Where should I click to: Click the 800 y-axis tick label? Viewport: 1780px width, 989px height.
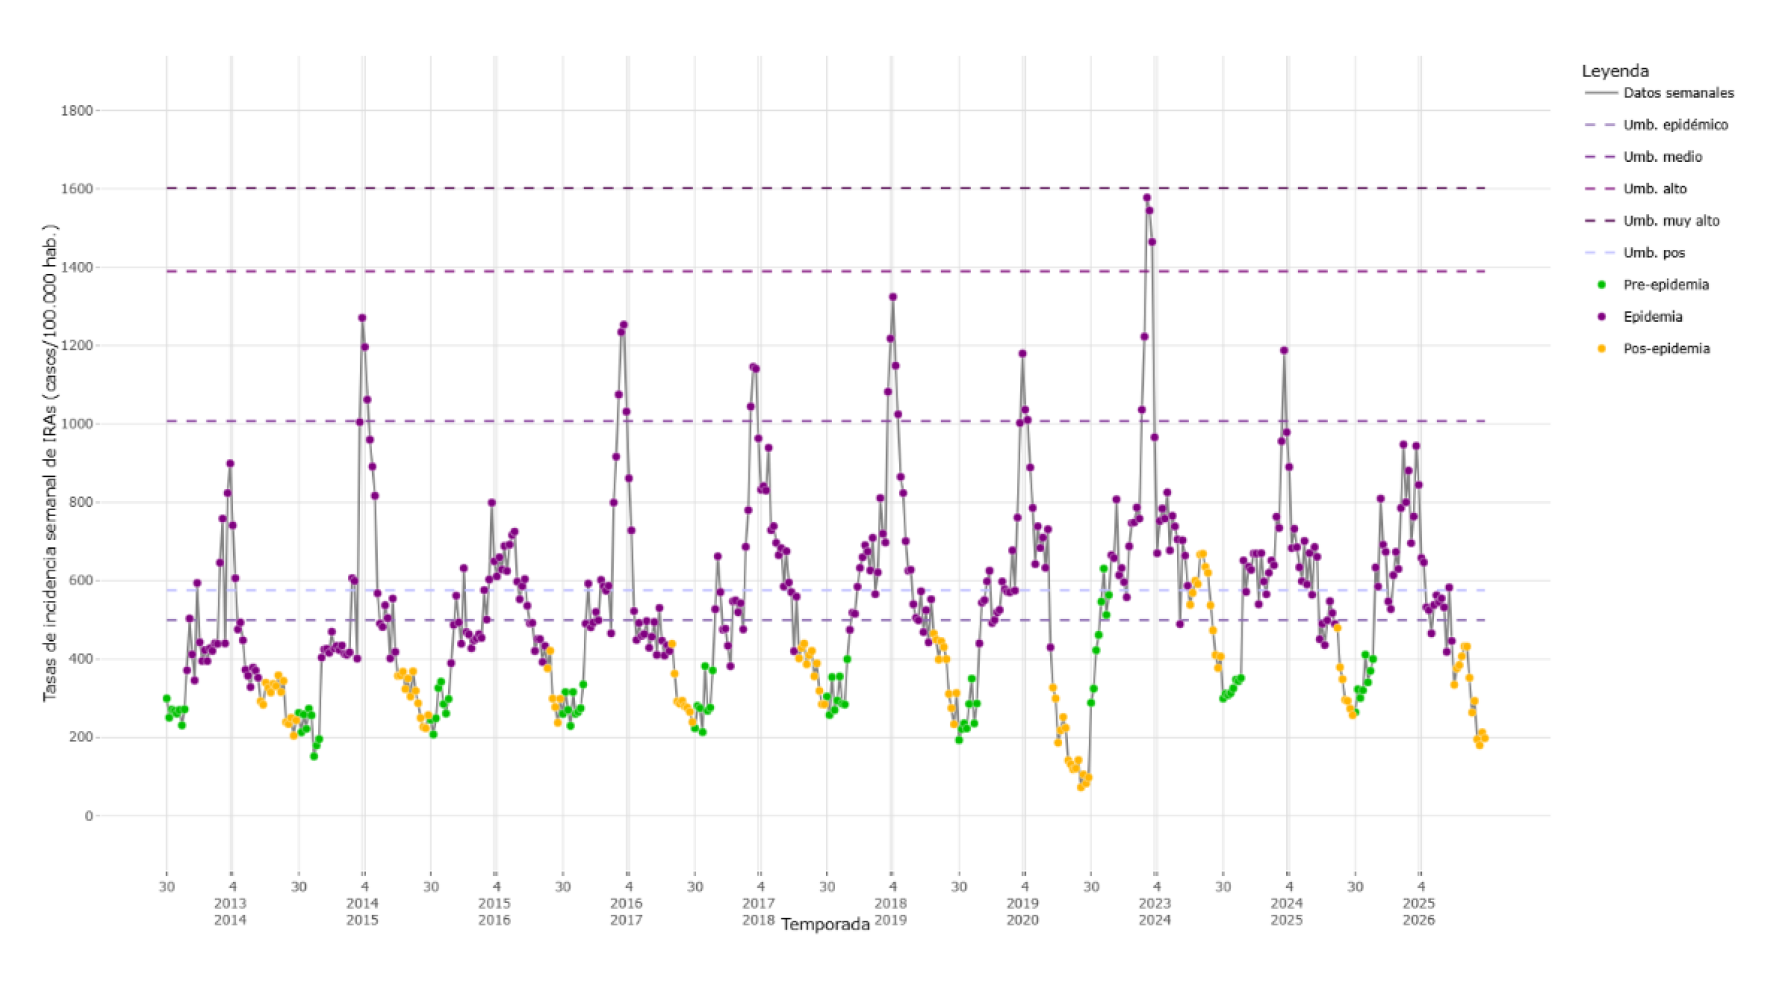coord(81,503)
